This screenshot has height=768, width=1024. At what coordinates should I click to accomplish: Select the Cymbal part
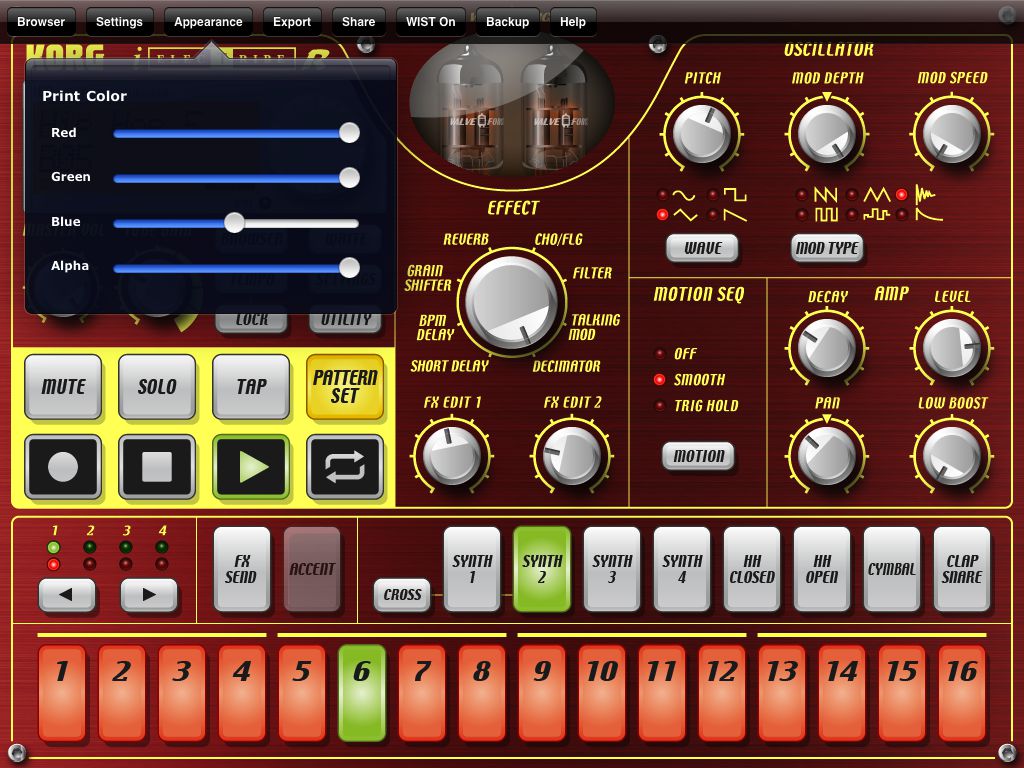click(891, 569)
